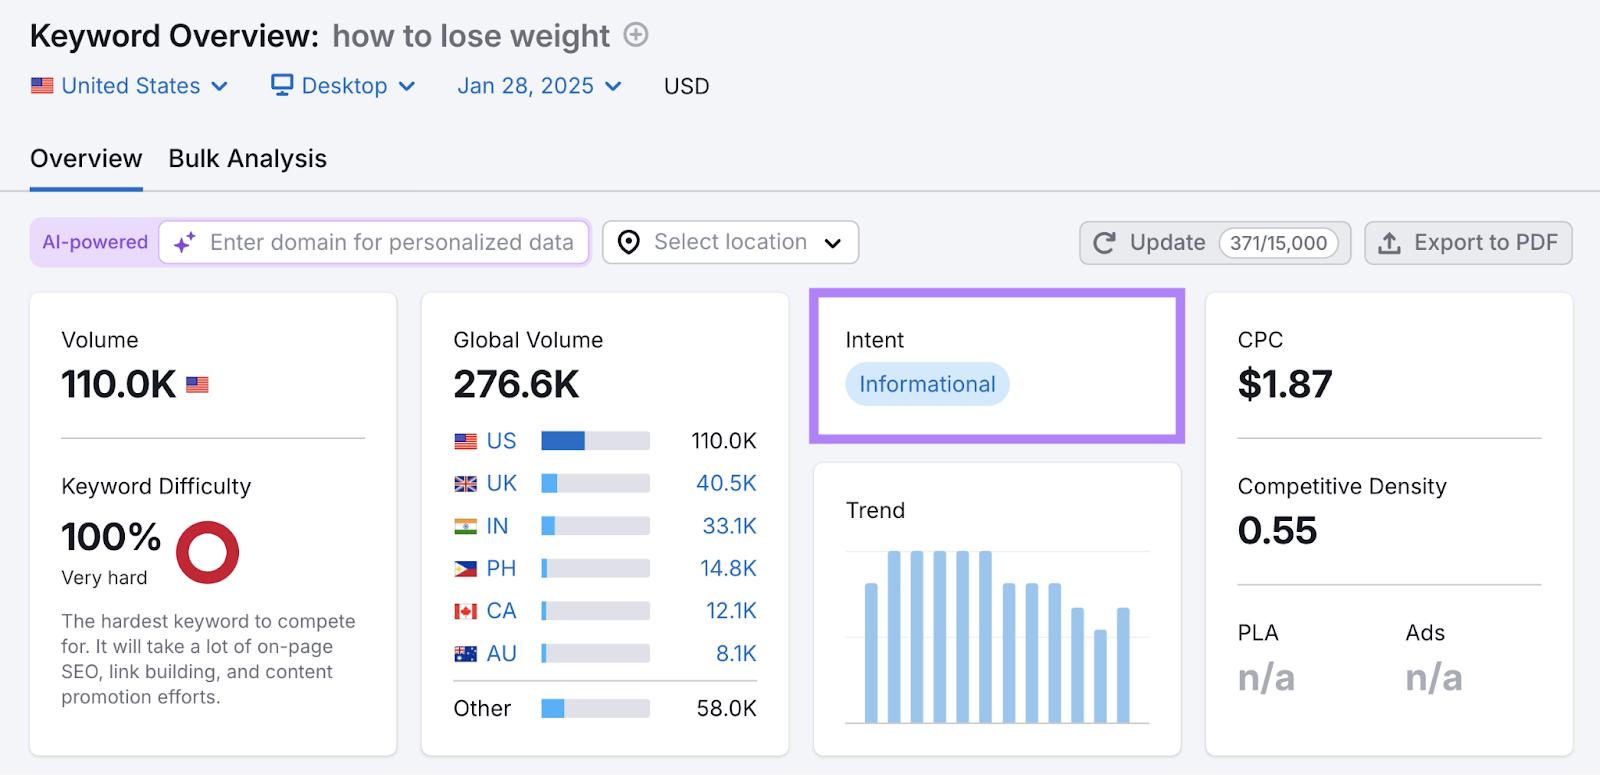
Task: Click the red Keyword Difficulty gauge
Action: point(206,552)
